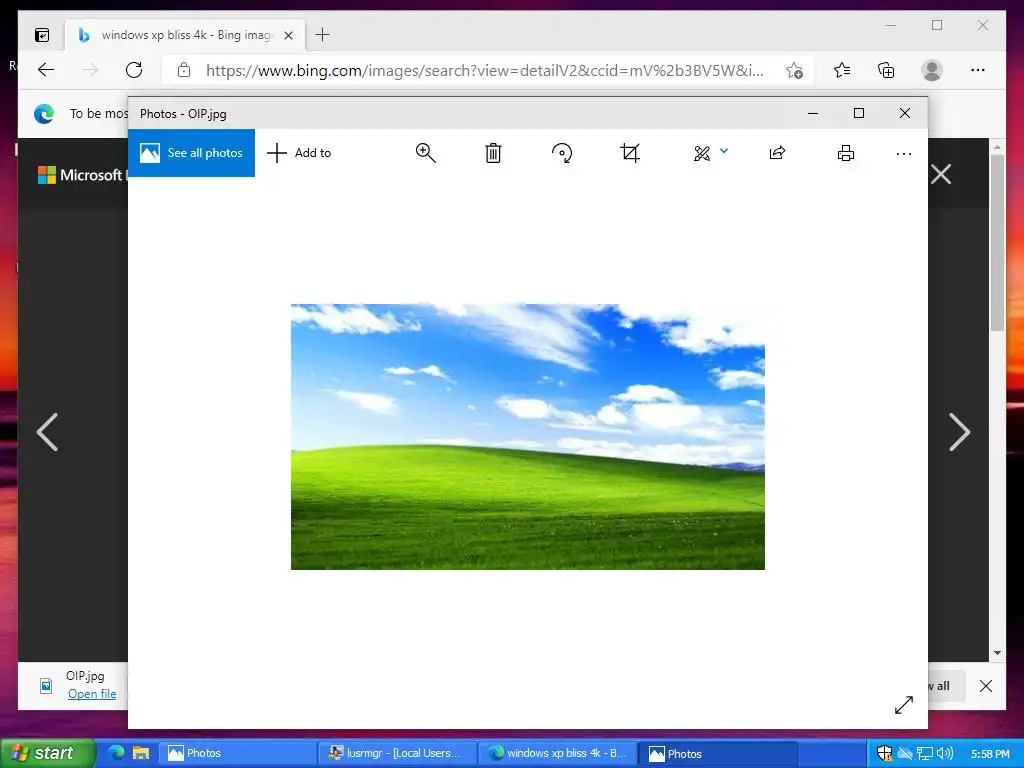The width and height of the screenshot is (1024, 768).
Task: Open the crop tool in Photos
Action: (x=630, y=153)
